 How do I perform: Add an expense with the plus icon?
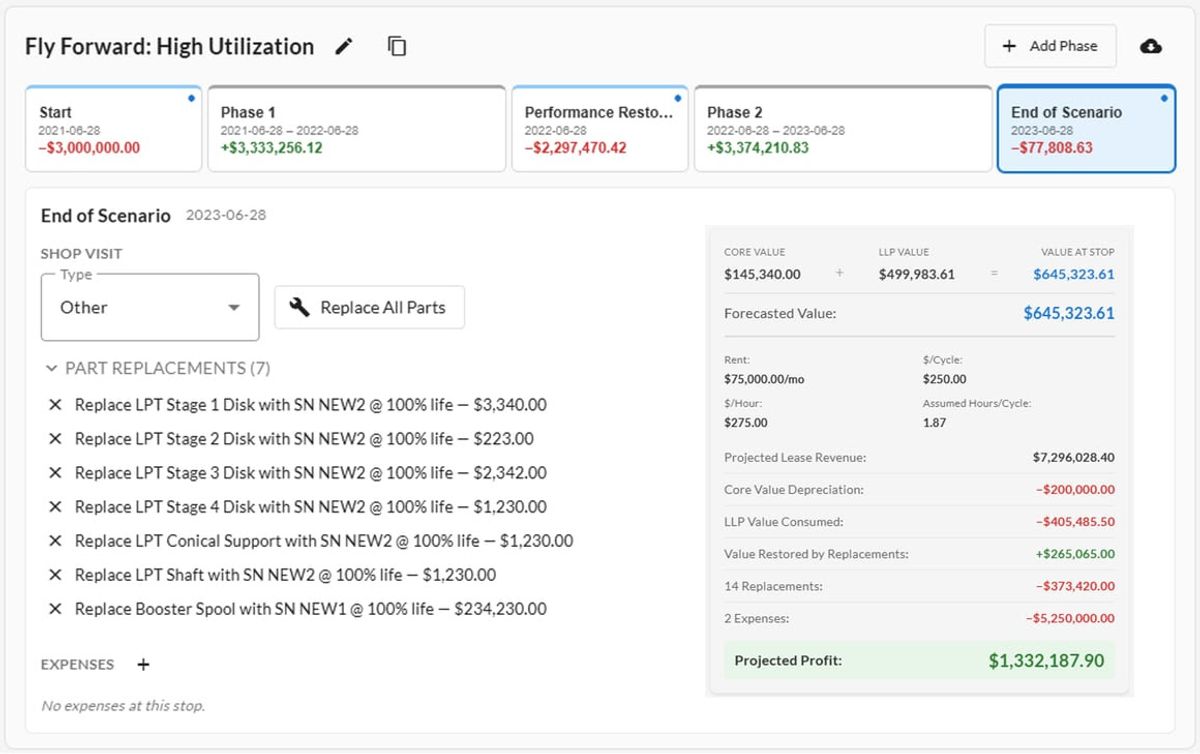143,665
